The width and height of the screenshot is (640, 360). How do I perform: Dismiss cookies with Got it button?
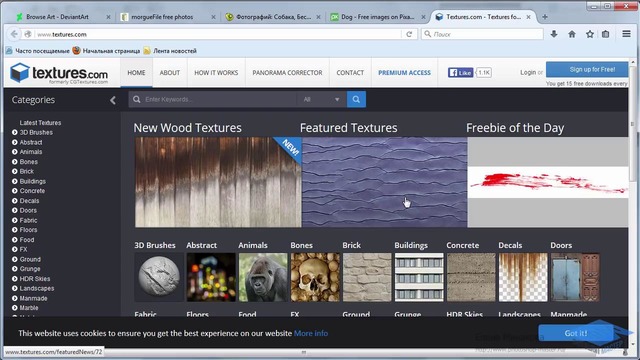tap(576, 333)
